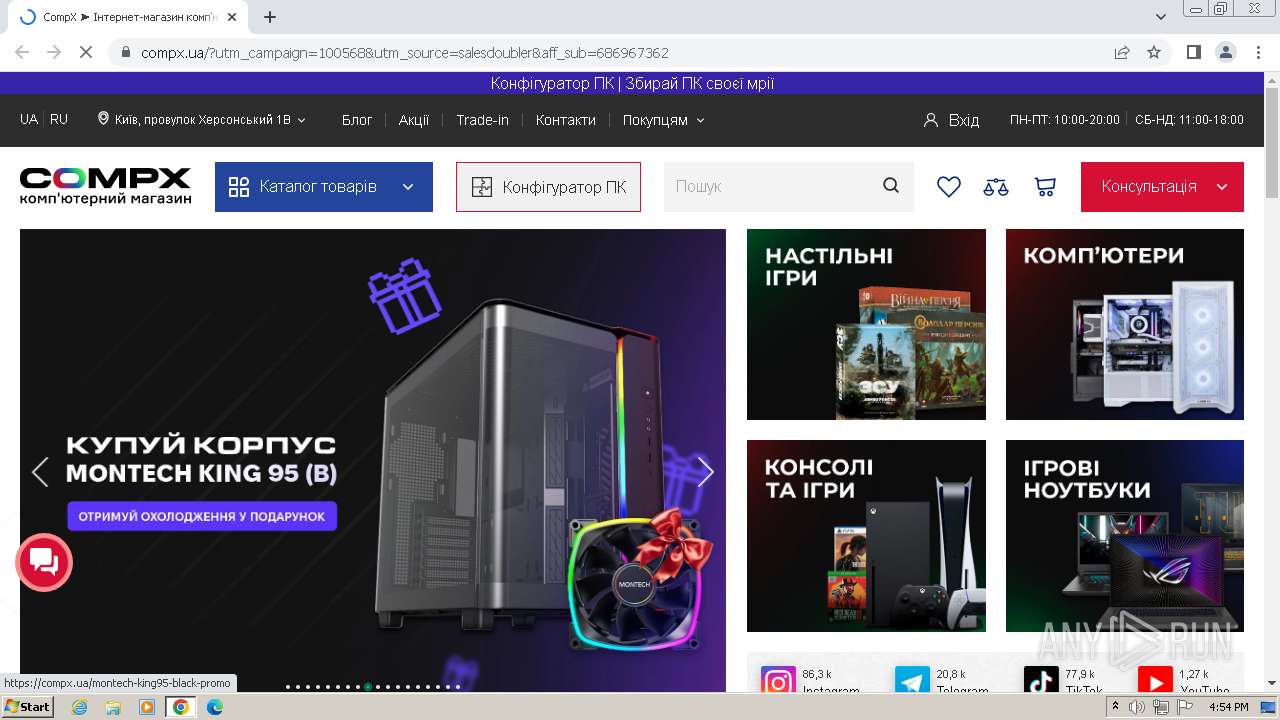Click the CompX store logo
Viewport: 1280px width, 720px height.
[x=105, y=187]
